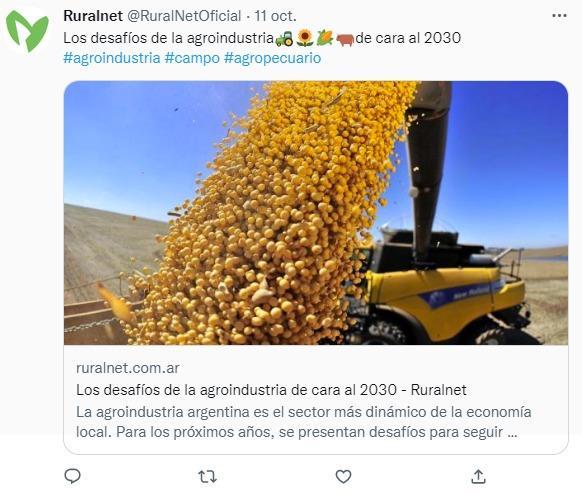
Task: Open the soybean harvest image preview
Action: (x=316, y=213)
